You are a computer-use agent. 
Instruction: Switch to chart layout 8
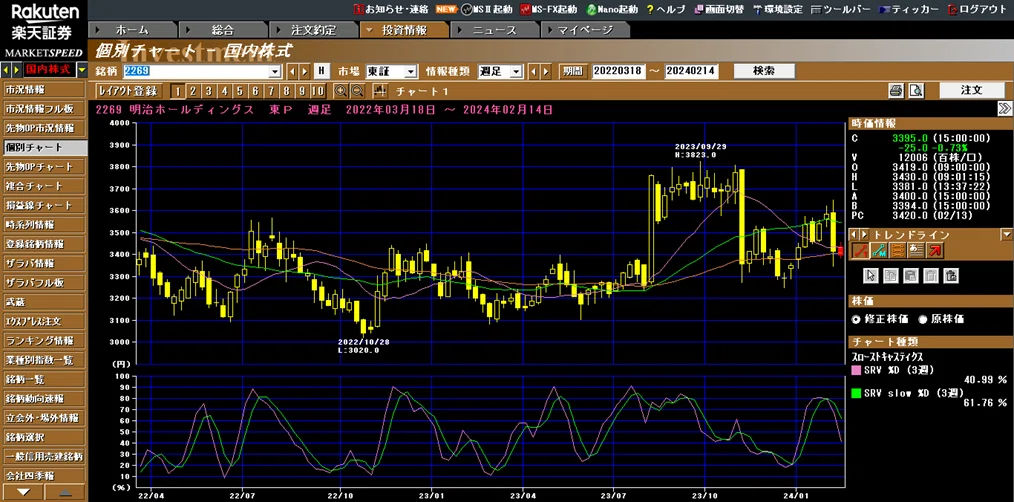[286, 91]
